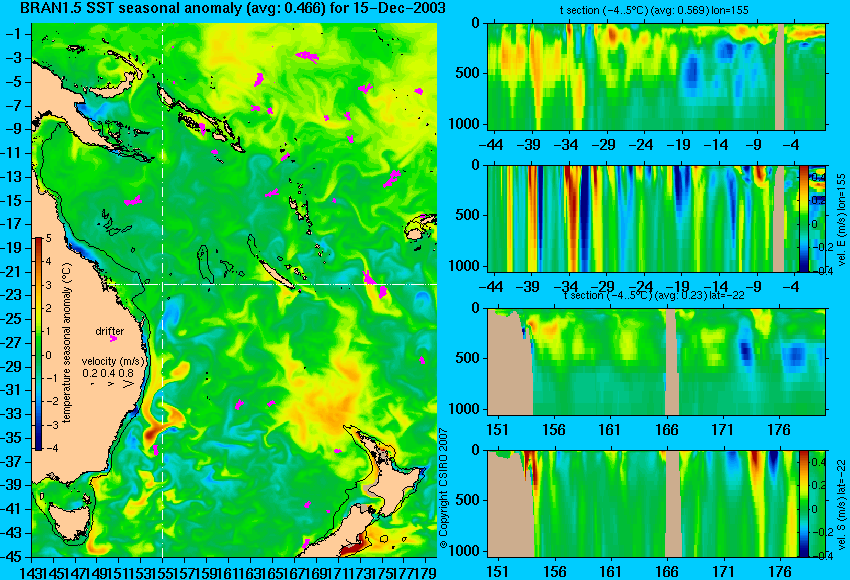Click the tan seafloor block in lat=-22 temperature section
The image size is (850, 580).
tap(510, 362)
